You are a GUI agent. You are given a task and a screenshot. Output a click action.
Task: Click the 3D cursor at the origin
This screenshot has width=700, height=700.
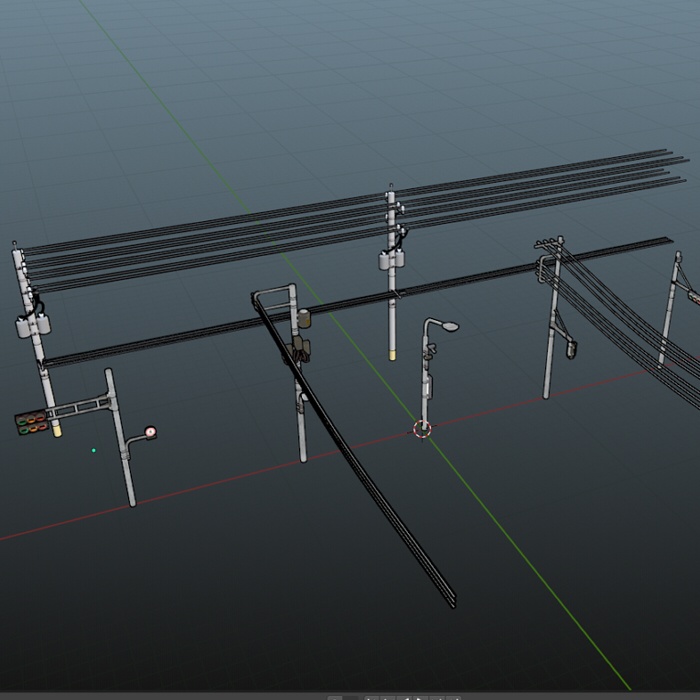click(422, 429)
